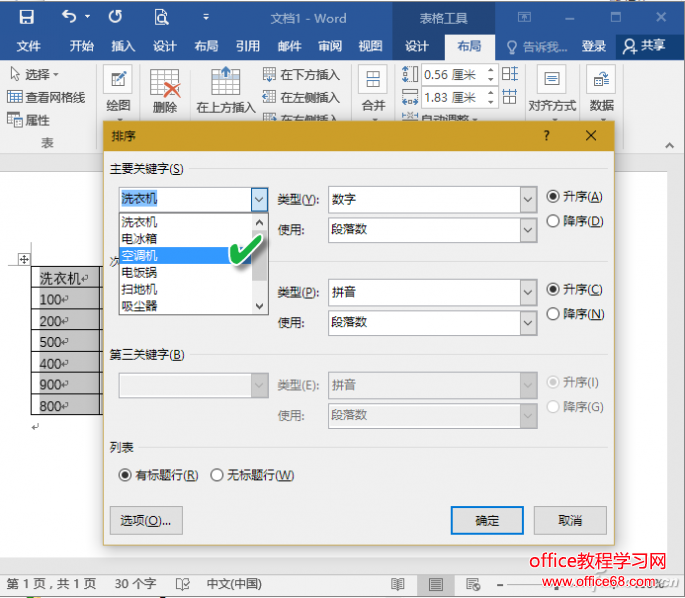Expand the primary key type dropdown

click(527, 199)
